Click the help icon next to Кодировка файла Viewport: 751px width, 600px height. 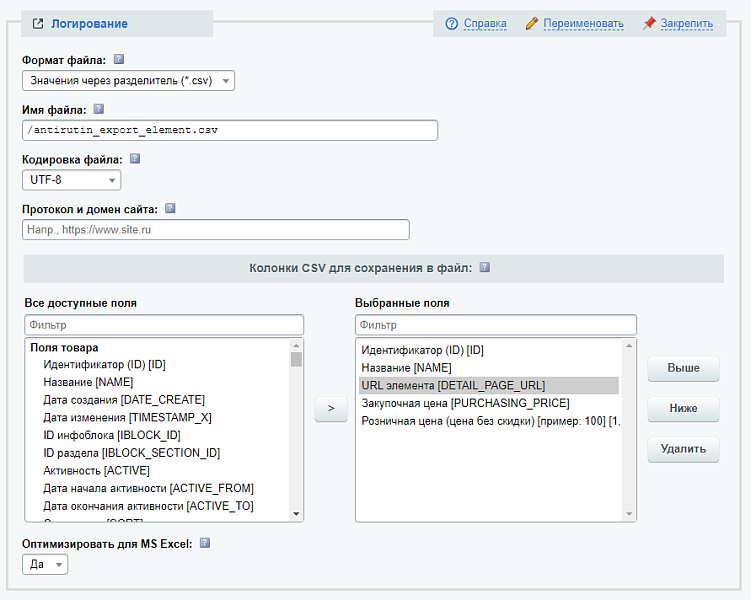(135, 158)
